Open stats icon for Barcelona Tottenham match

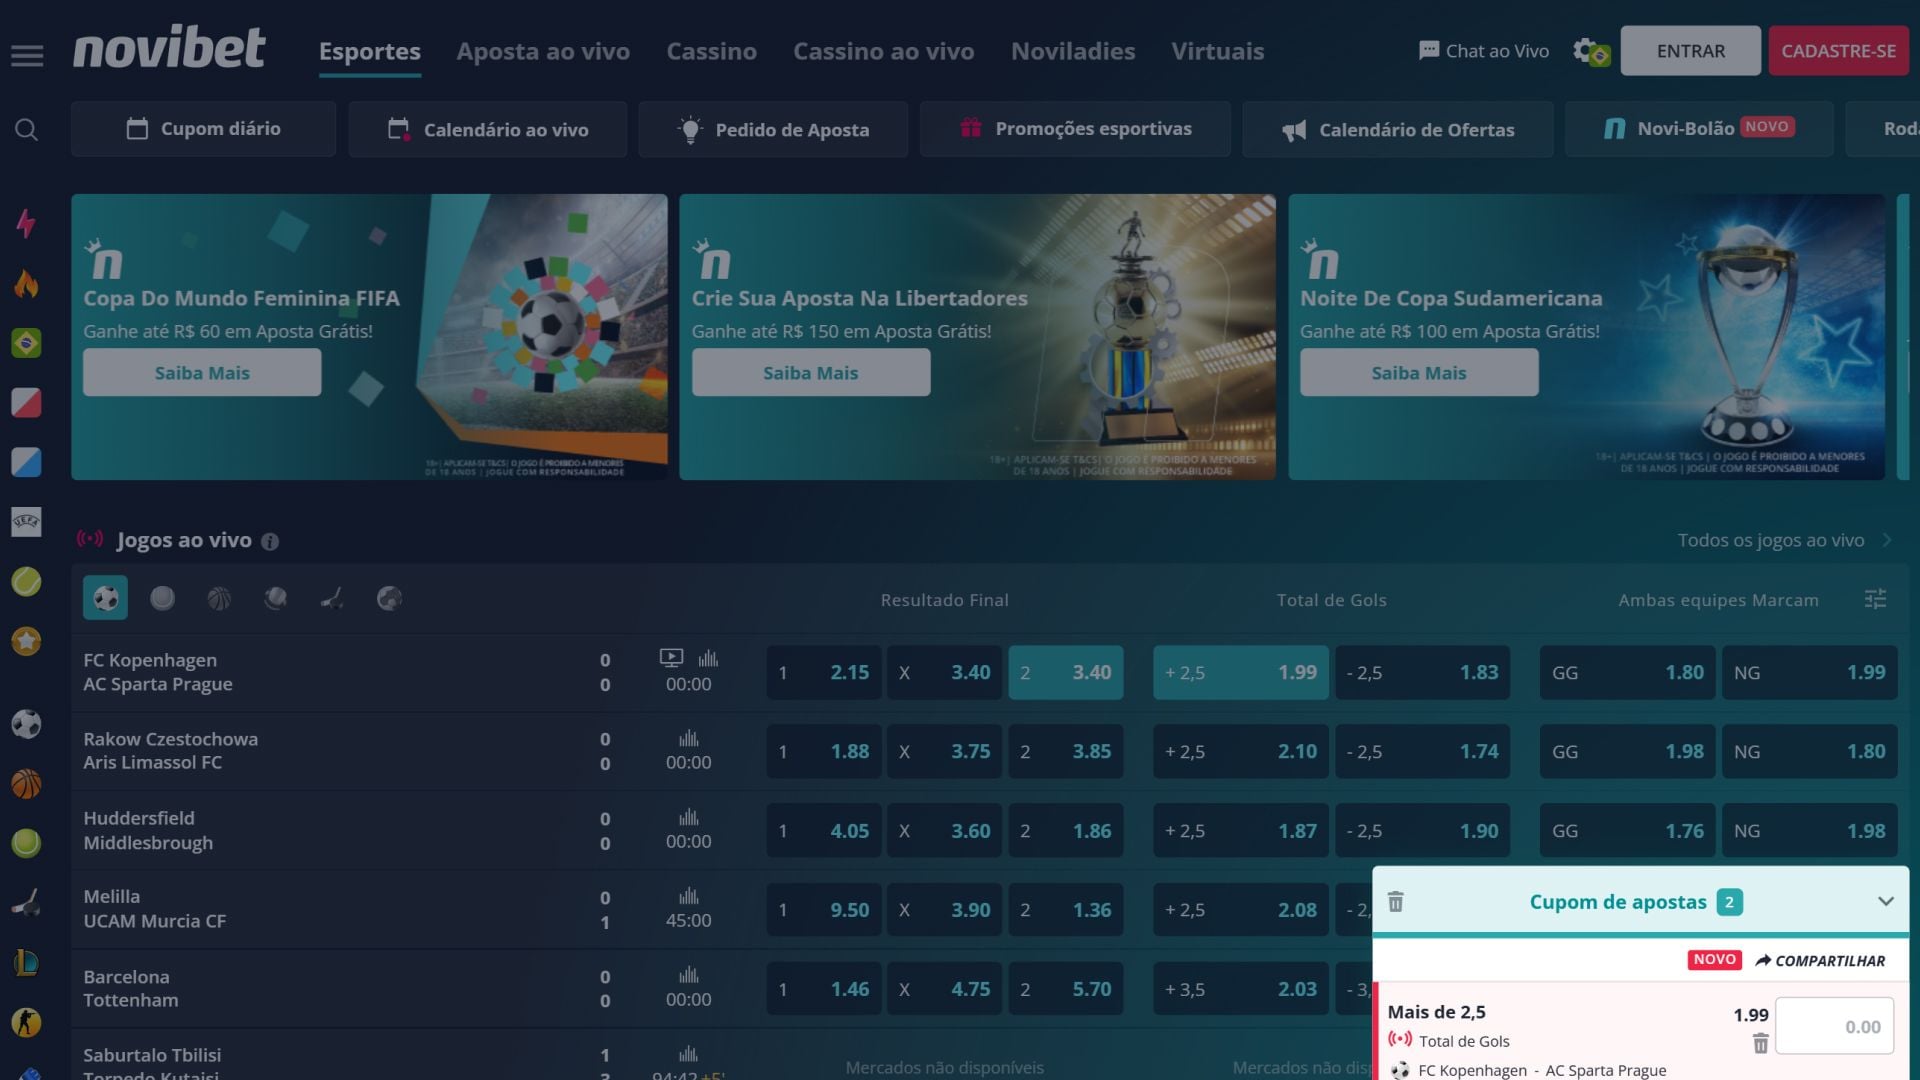tap(688, 975)
